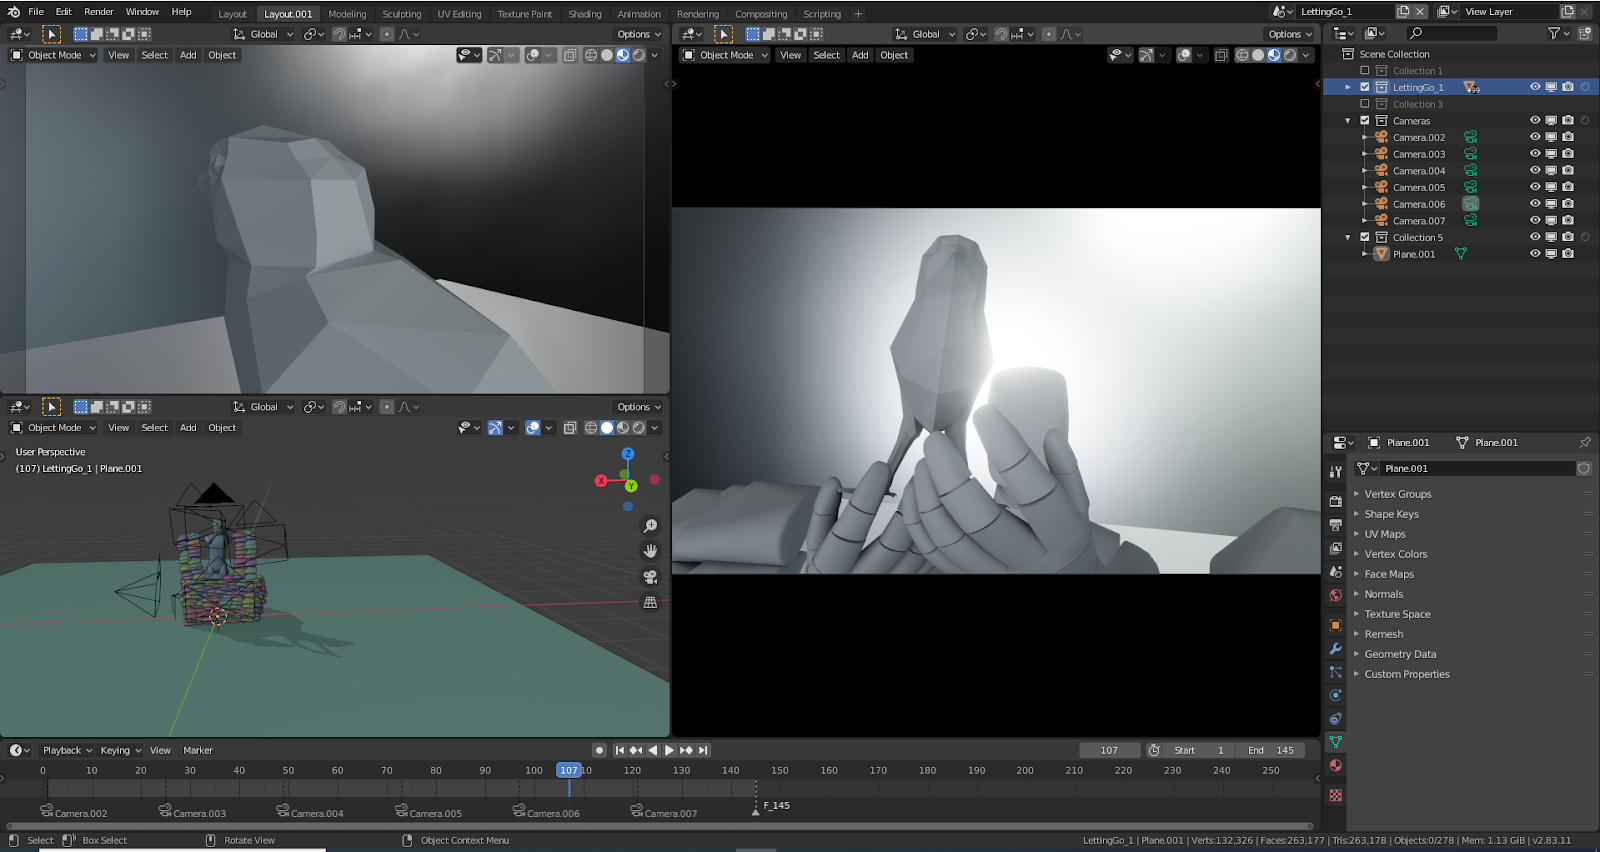Uncheck the Cameras collection checkbox
The height and width of the screenshot is (852, 1600).
point(1365,121)
